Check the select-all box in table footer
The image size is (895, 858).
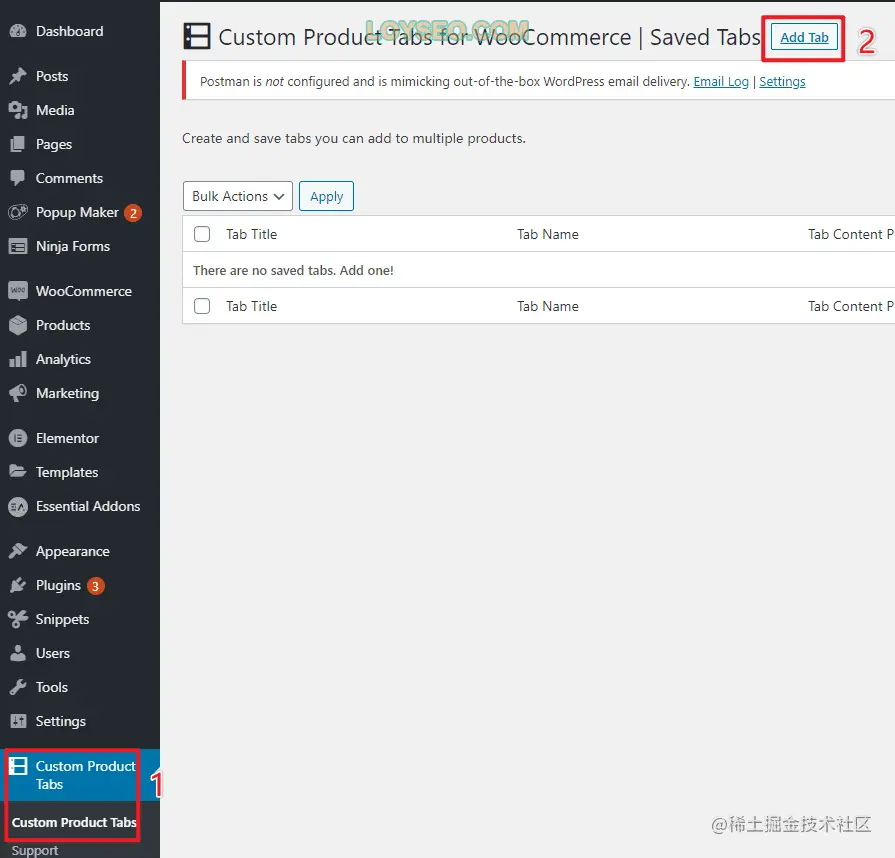(x=202, y=306)
